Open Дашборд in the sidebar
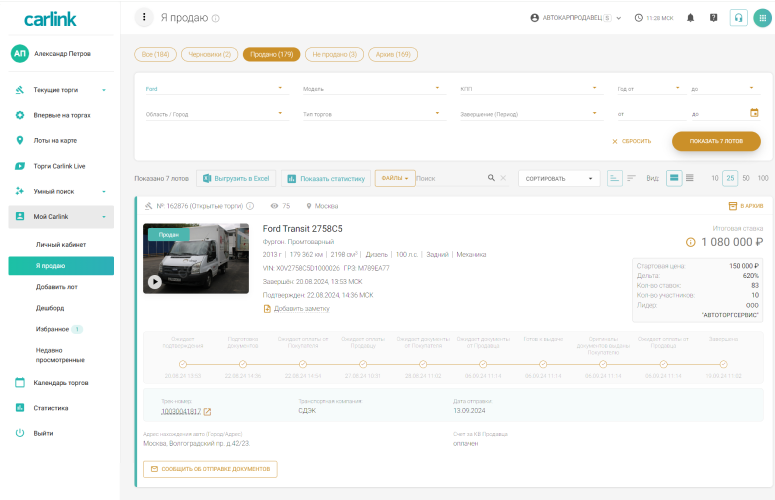The image size is (775, 500). click(x=50, y=308)
